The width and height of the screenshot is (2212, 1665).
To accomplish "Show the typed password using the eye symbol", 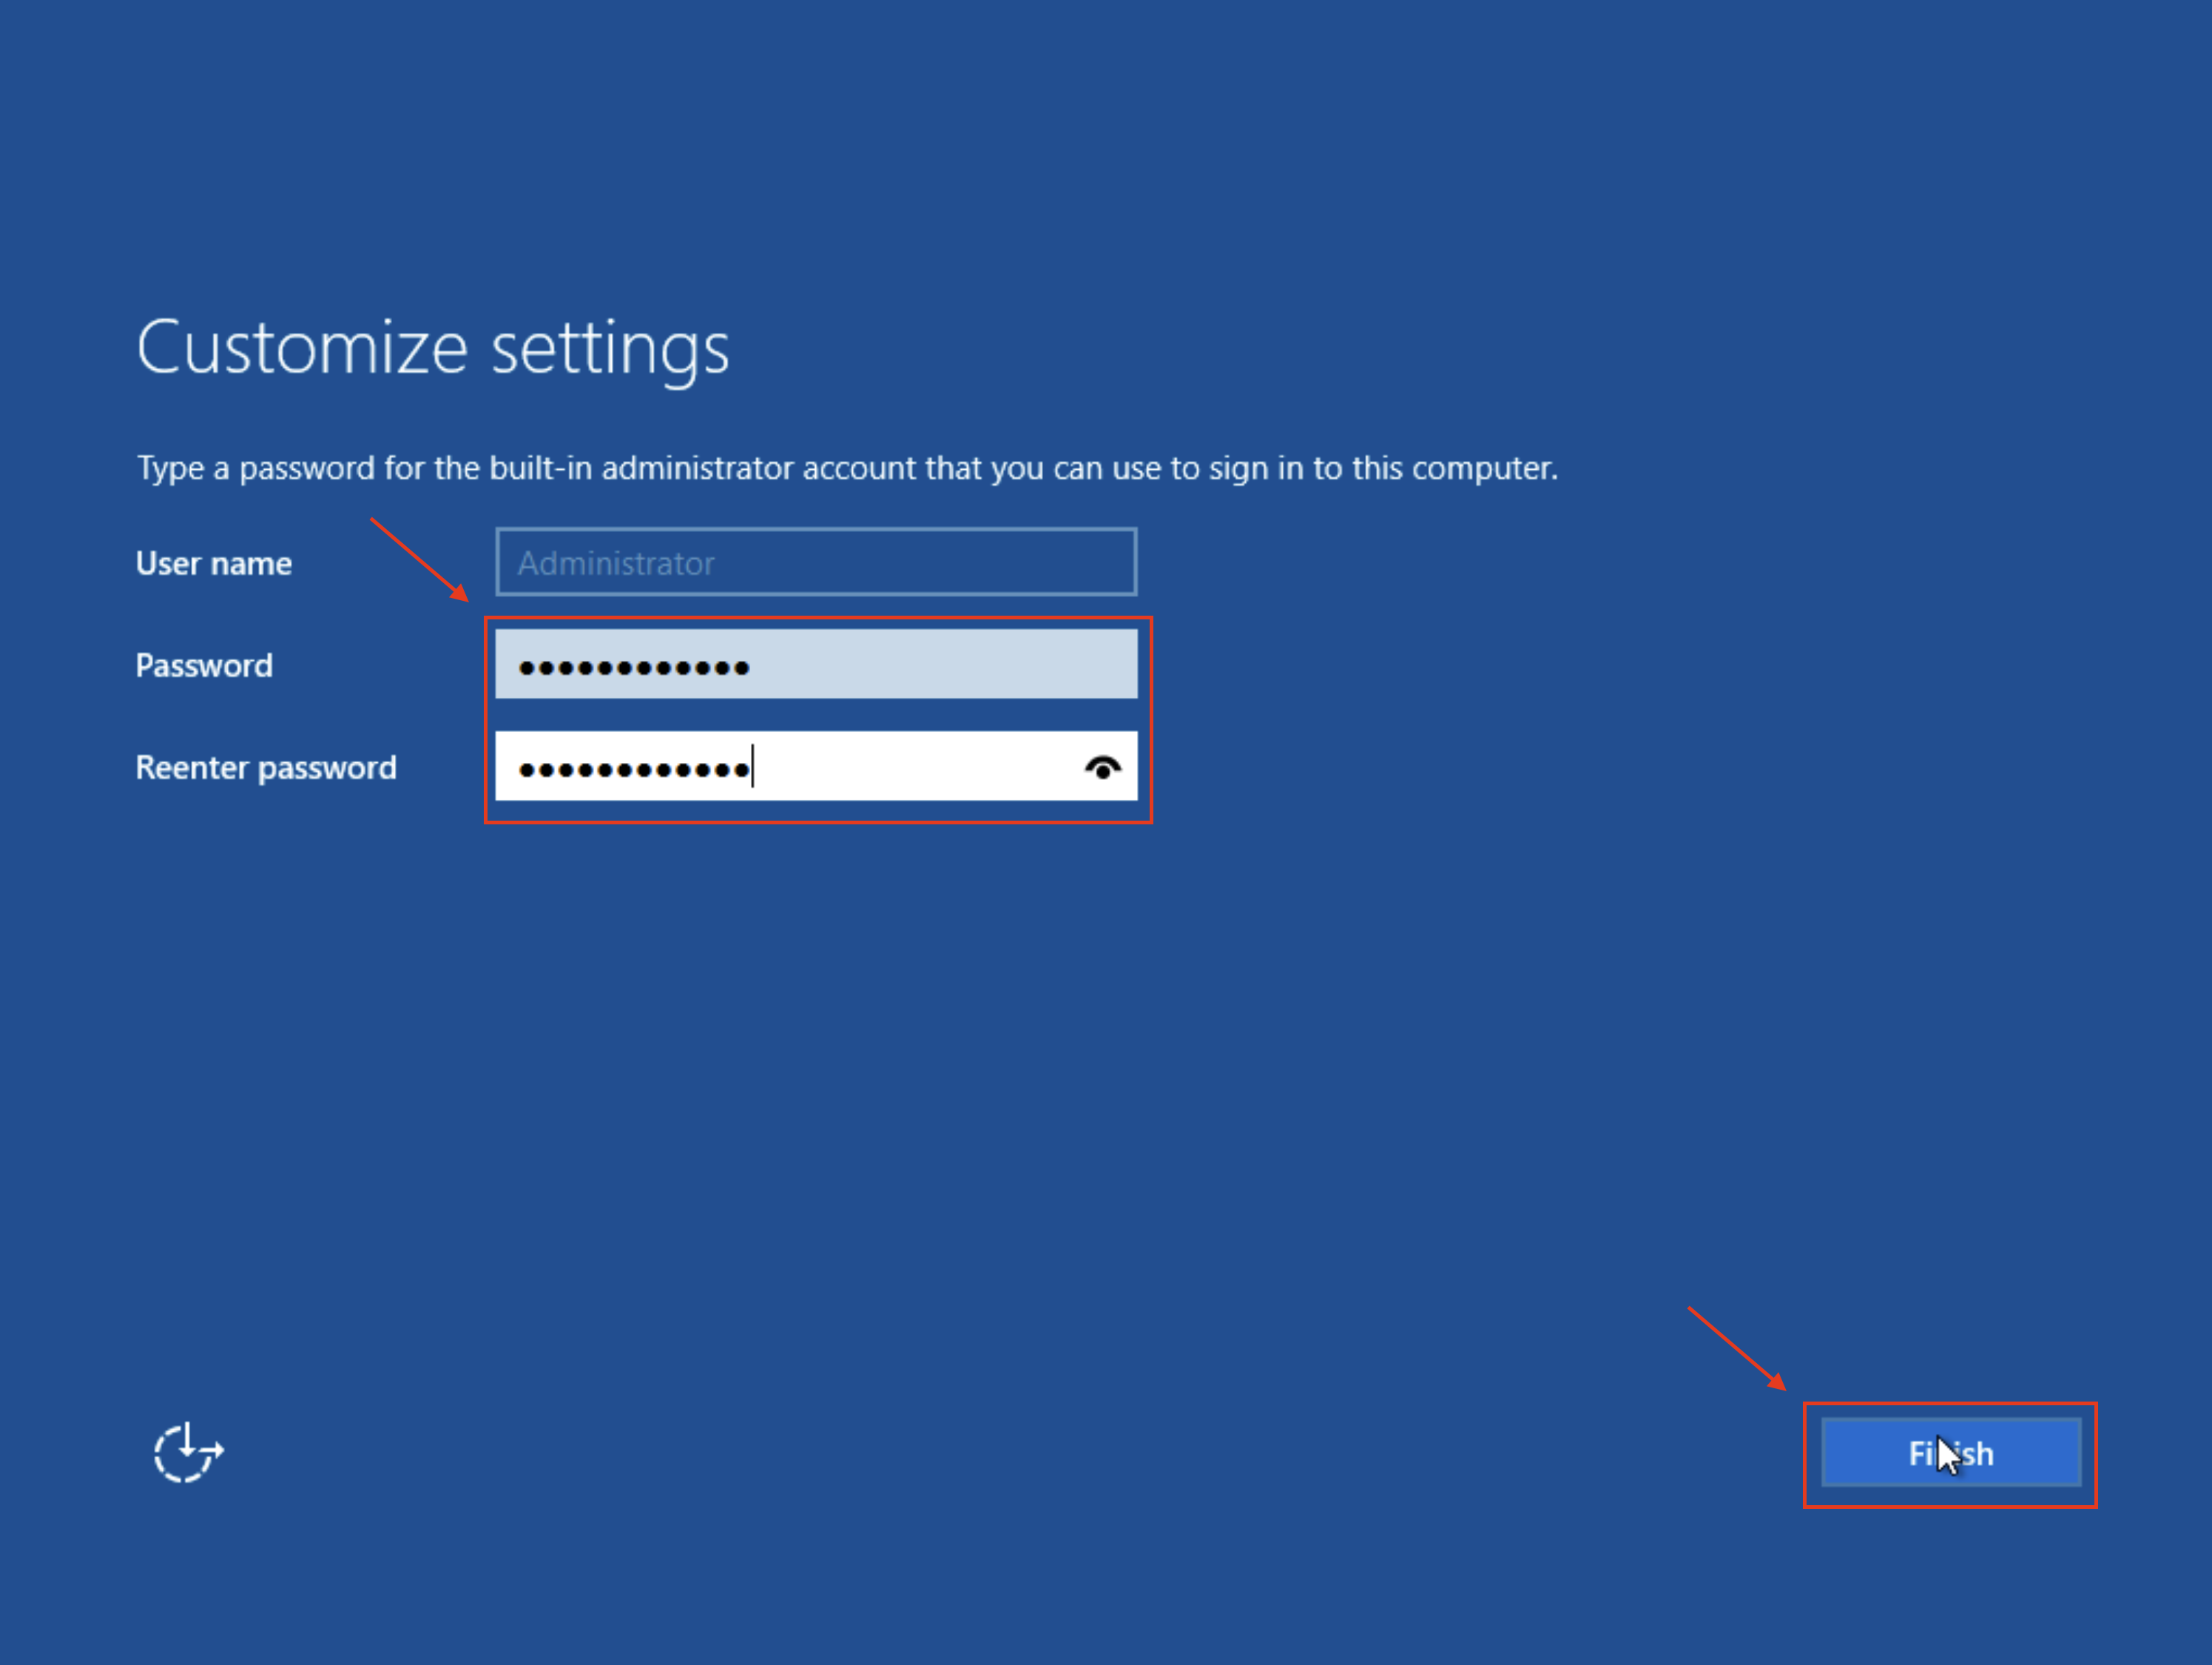I will [x=1104, y=767].
